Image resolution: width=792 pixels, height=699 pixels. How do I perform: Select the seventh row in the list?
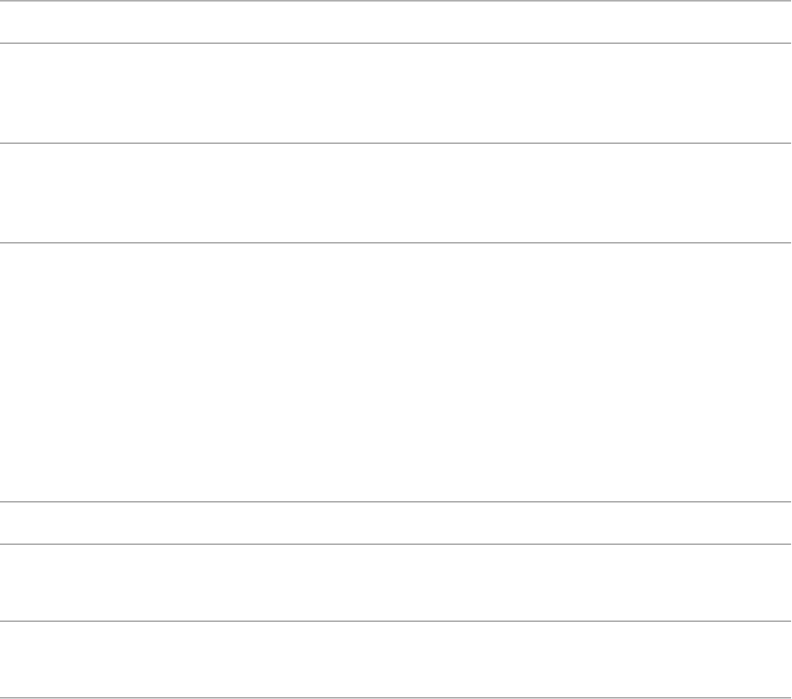click(395, 660)
